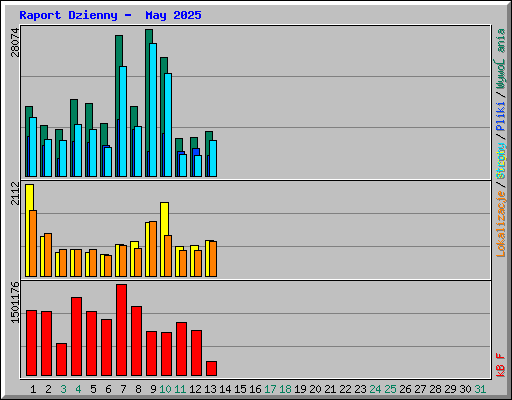Click the 28074 axis value label

coord(15,42)
